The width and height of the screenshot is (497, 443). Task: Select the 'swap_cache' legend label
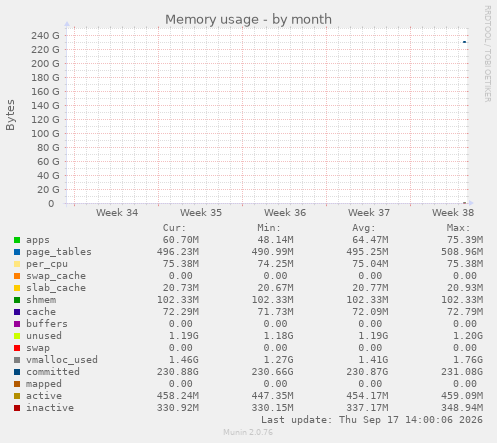pos(56,276)
